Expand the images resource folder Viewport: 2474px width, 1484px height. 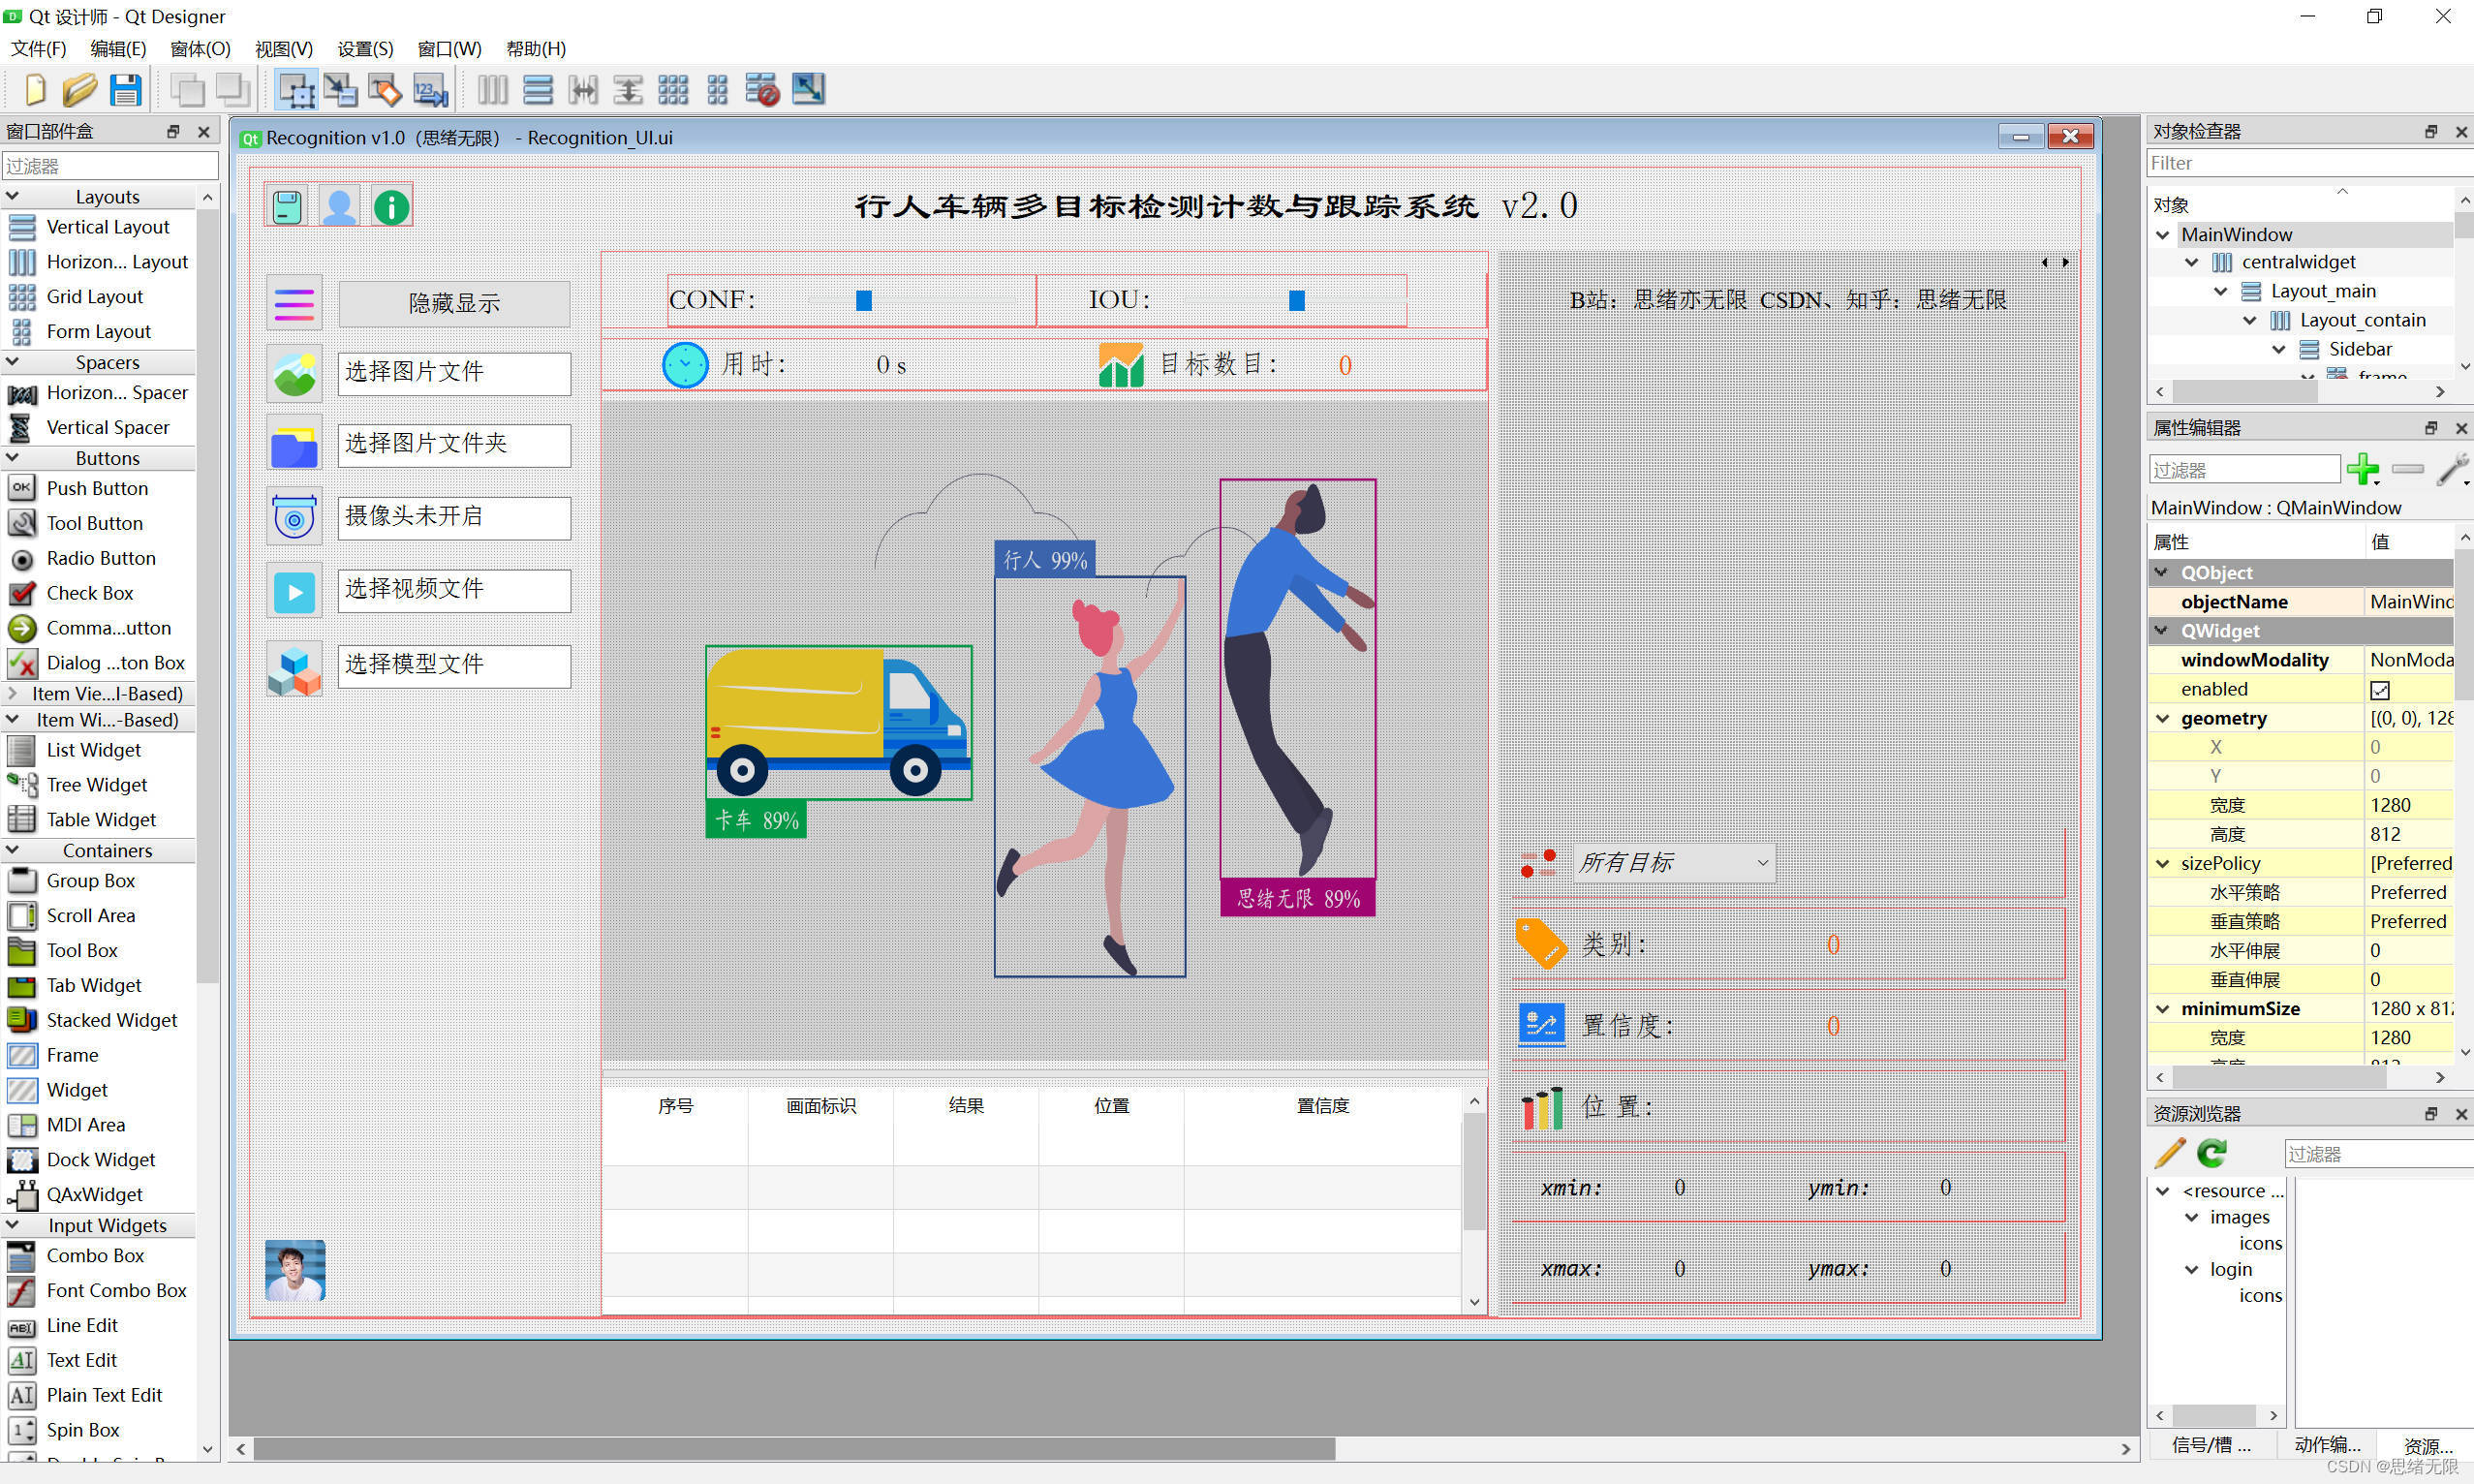[2191, 1218]
